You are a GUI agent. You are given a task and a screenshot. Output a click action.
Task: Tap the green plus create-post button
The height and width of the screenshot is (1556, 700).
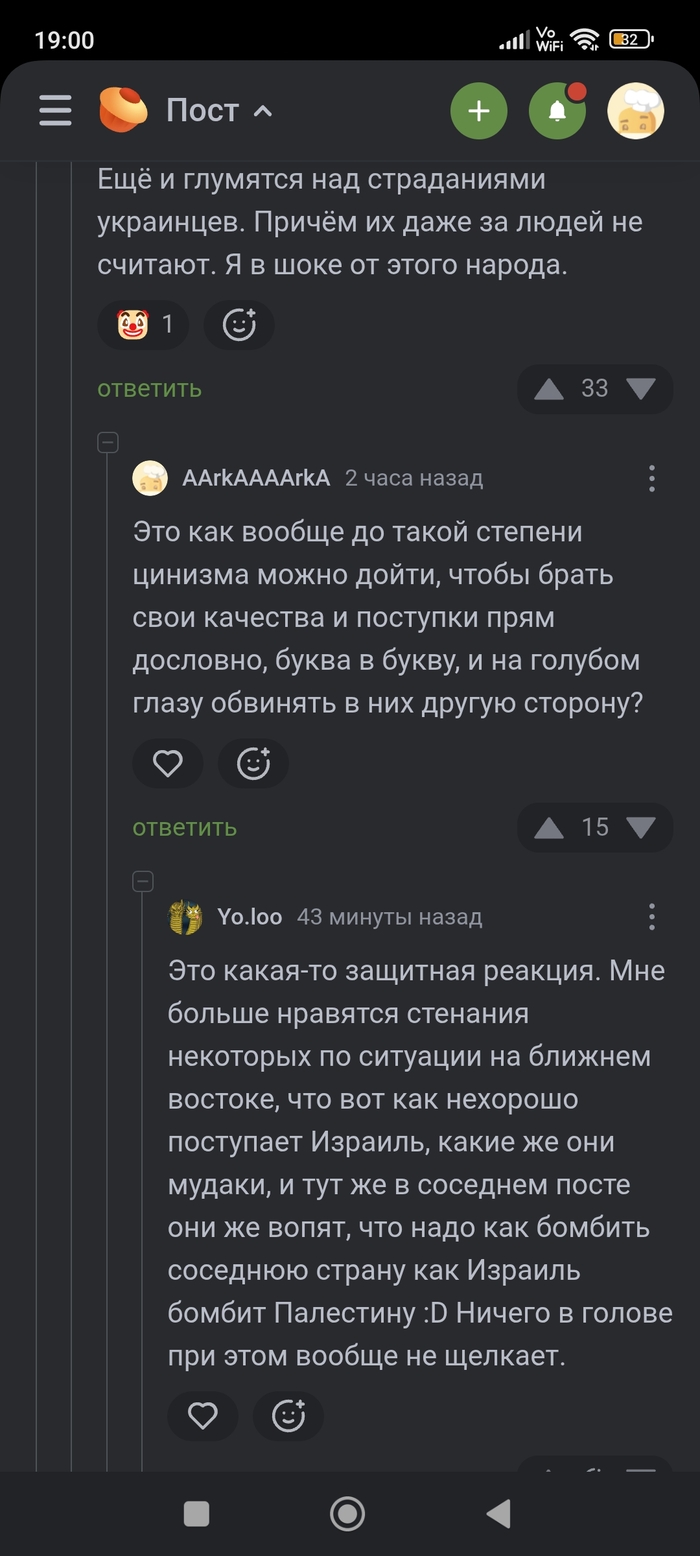(479, 110)
